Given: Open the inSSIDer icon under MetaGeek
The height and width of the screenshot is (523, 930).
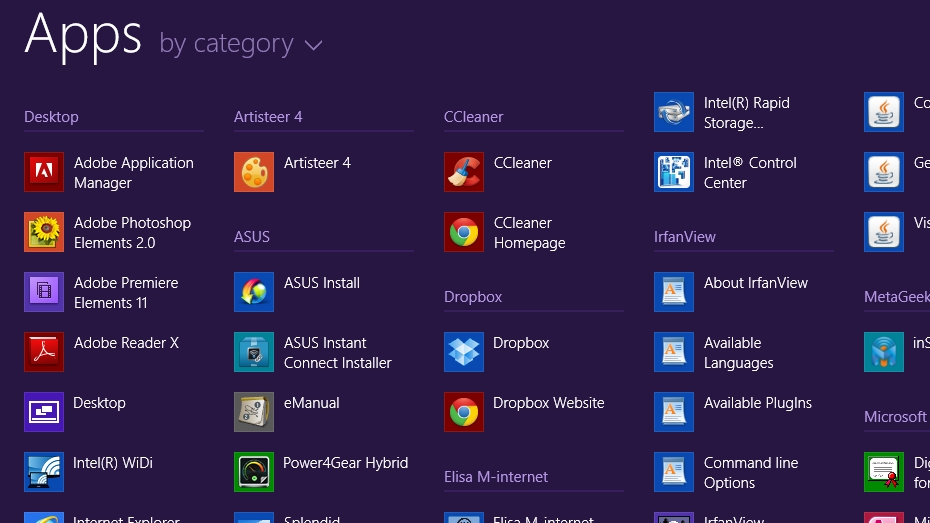Looking at the screenshot, I should click(x=884, y=352).
